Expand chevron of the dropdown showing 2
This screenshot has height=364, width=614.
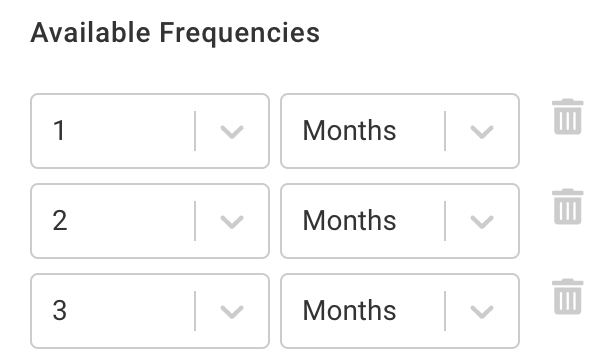[232, 222]
